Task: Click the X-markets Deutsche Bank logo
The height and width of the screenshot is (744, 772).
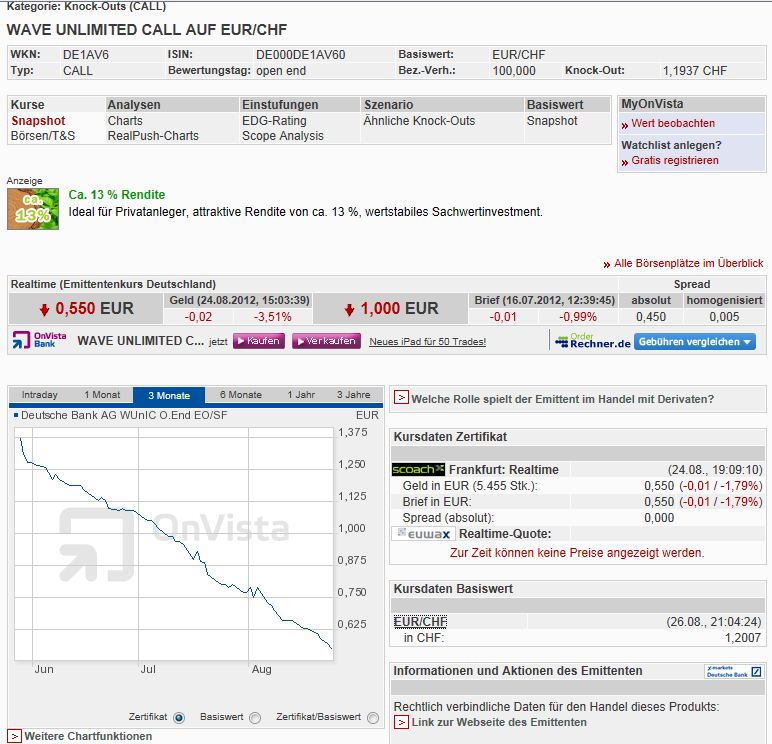Action: click(x=734, y=671)
